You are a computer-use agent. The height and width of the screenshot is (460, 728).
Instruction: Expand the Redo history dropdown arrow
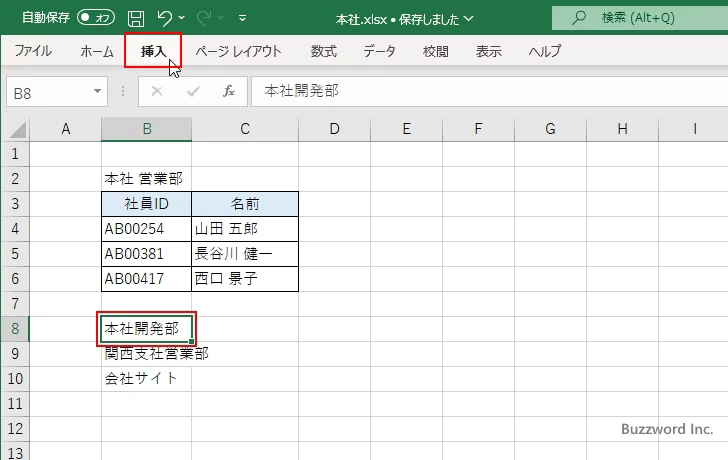coord(221,18)
